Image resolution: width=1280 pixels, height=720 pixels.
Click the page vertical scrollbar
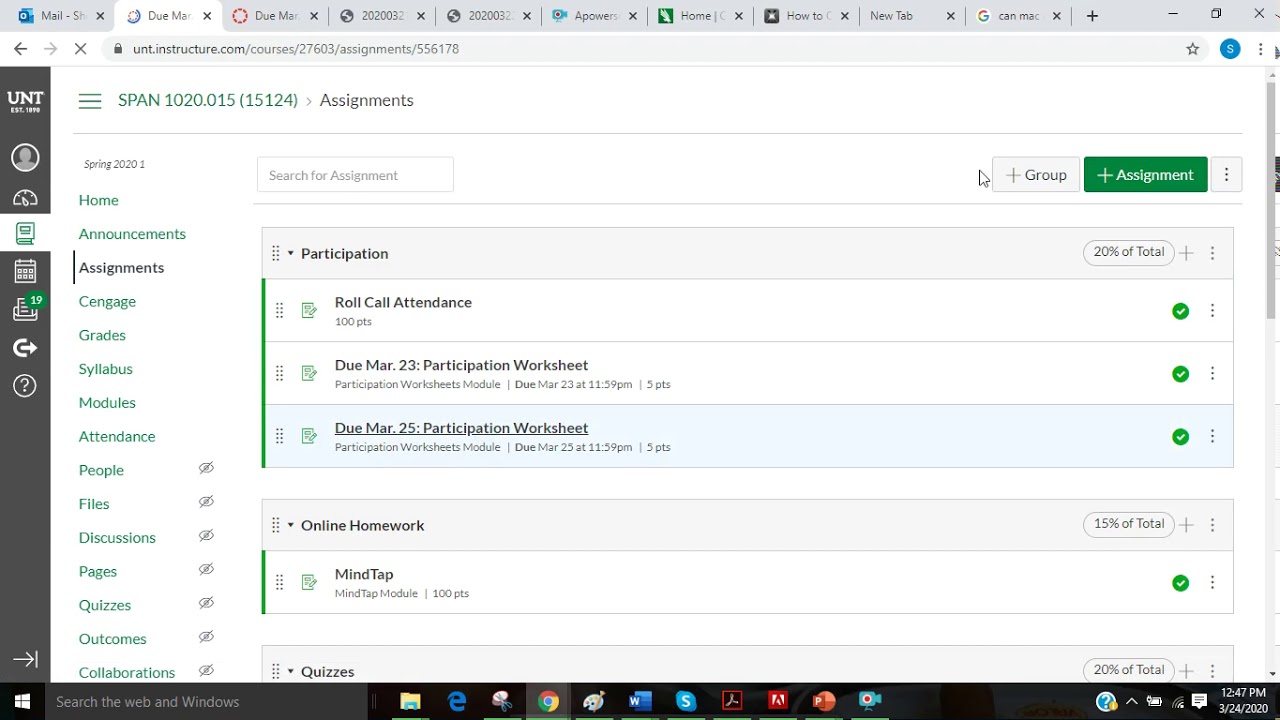[x=1271, y=200]
